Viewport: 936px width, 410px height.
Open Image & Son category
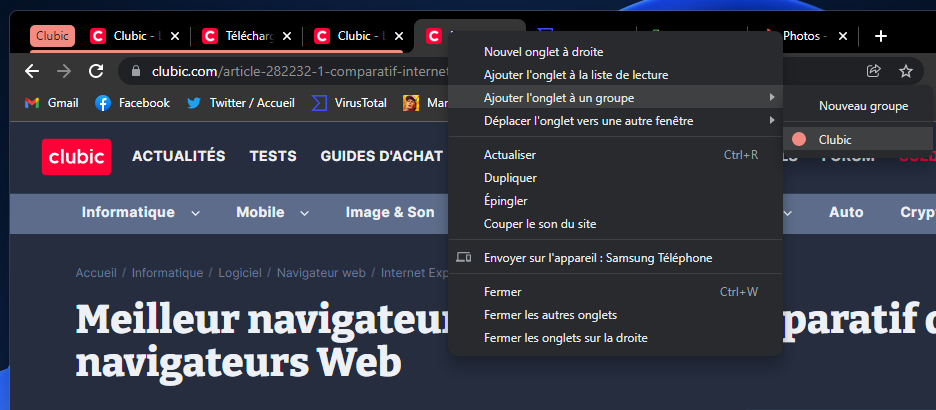[x=390, y=212]
